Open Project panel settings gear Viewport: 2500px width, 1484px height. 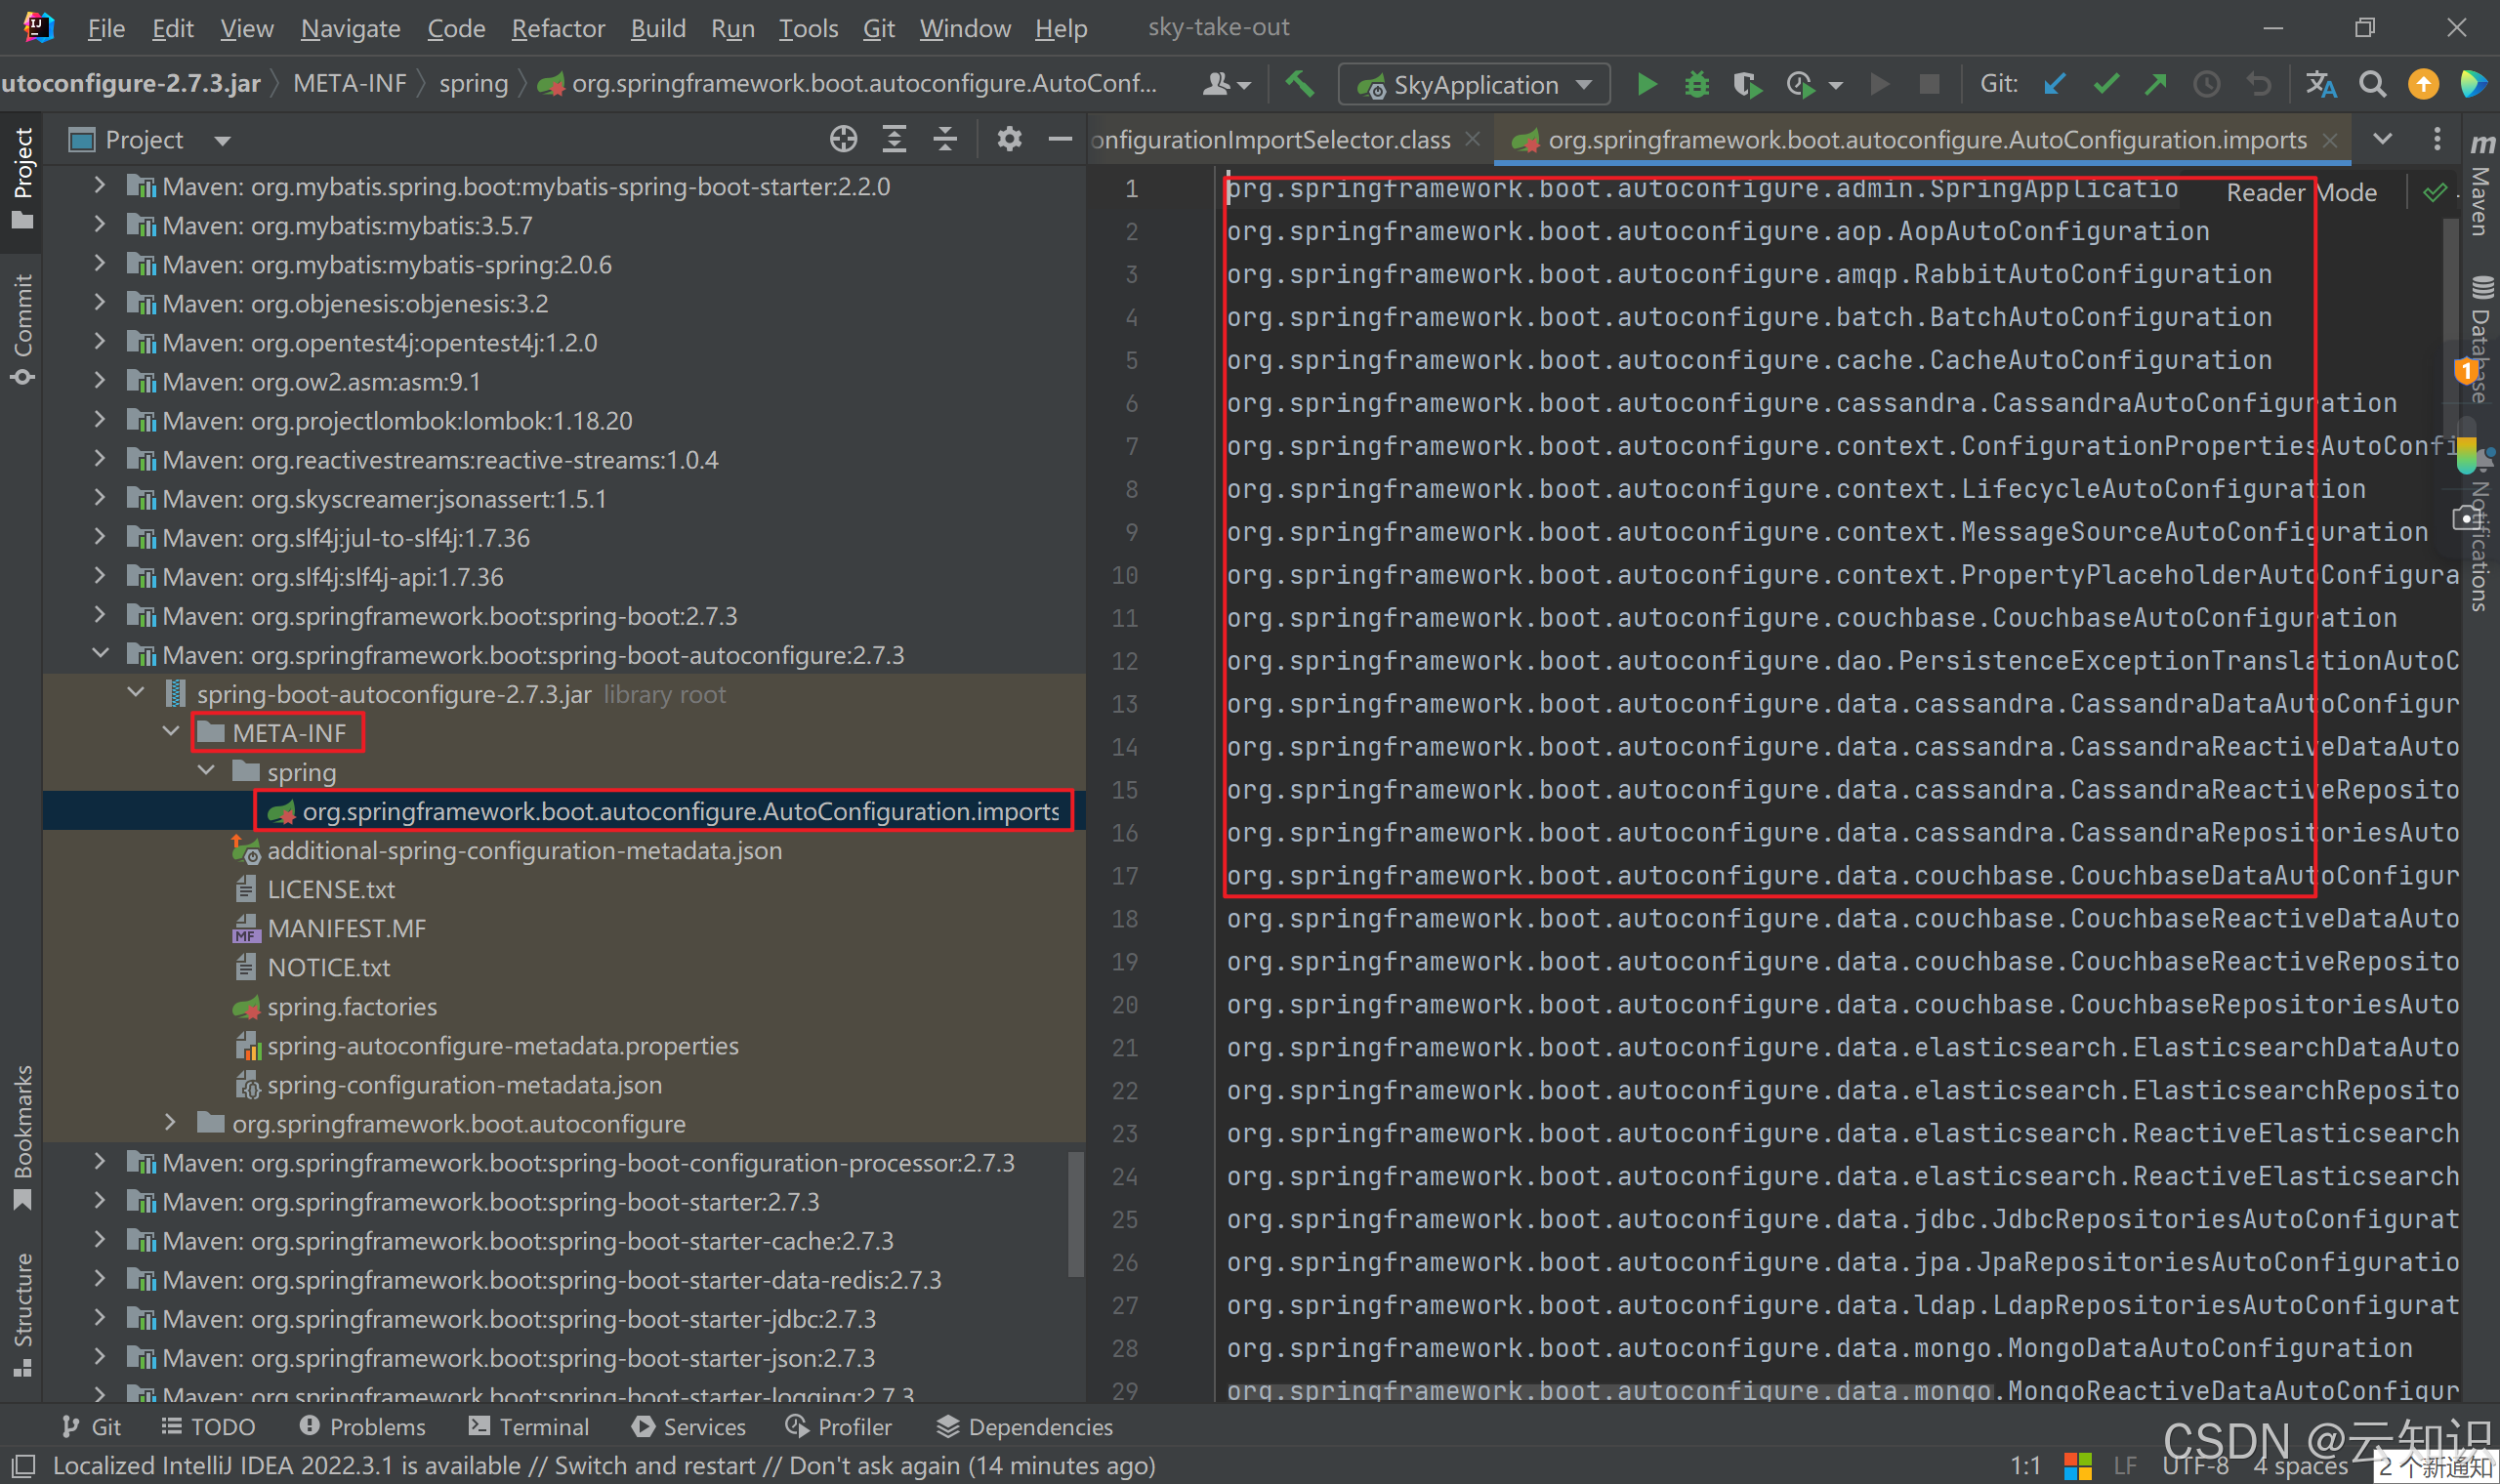(1009, 140)
